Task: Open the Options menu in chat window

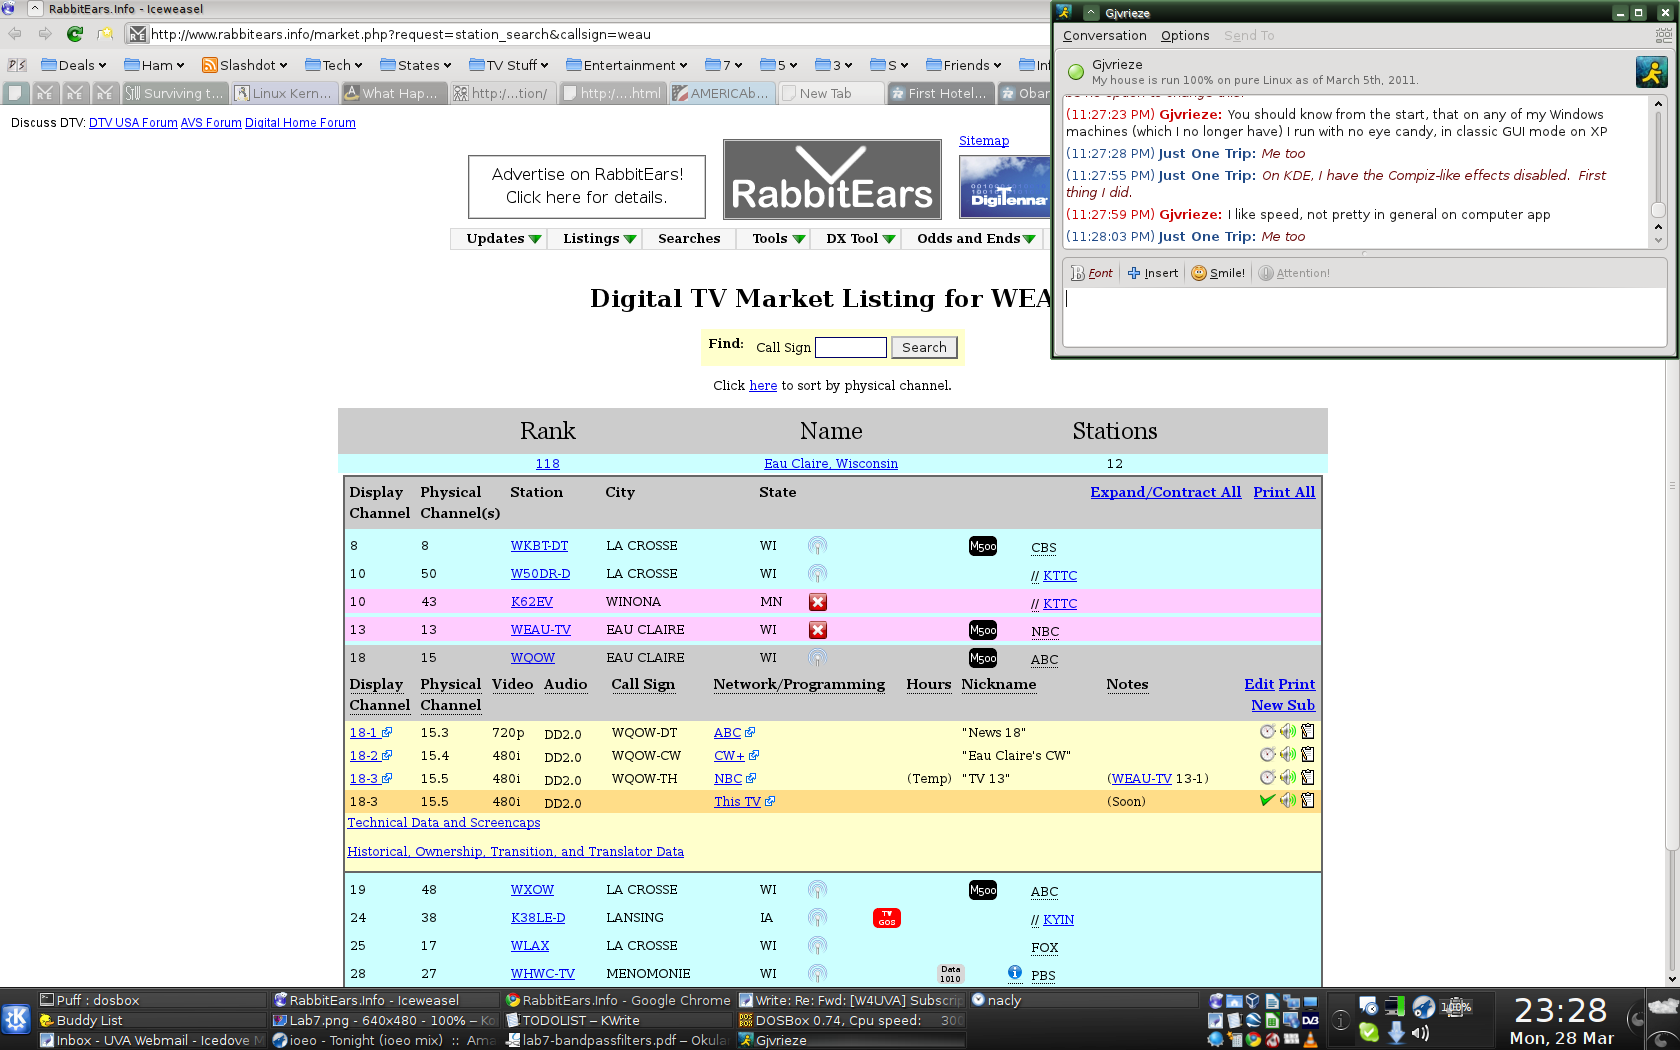Action: (x=1185, y=35)
